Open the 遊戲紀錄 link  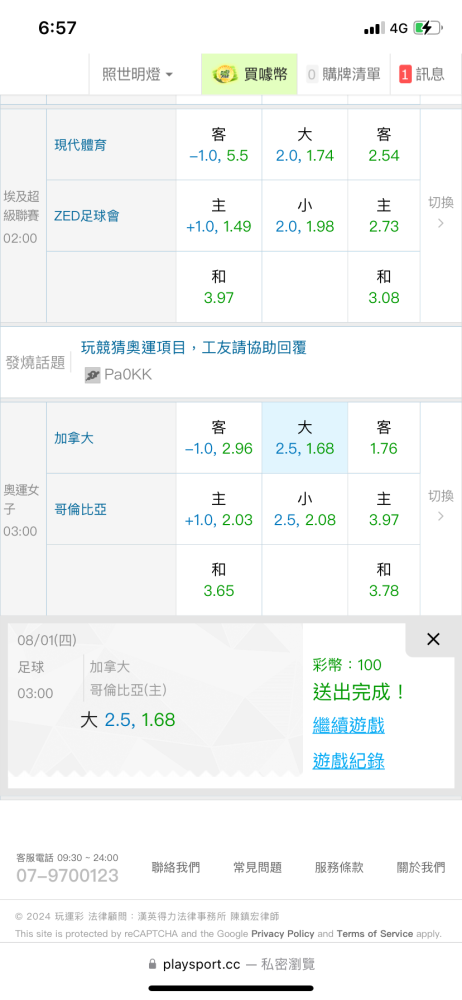348,761
